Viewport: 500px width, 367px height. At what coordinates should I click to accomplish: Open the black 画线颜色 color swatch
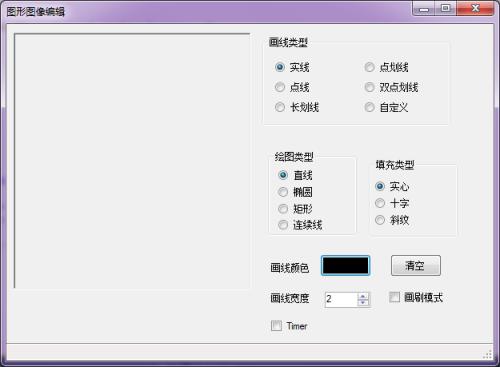pos(346,266)
